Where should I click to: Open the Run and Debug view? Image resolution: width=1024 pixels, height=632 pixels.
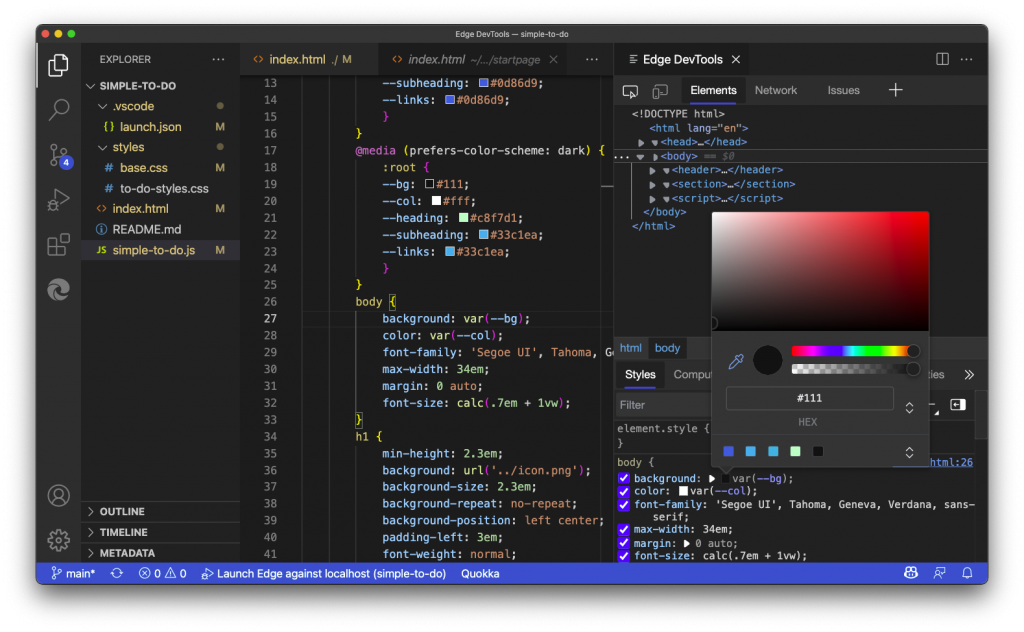pos(59,200)
